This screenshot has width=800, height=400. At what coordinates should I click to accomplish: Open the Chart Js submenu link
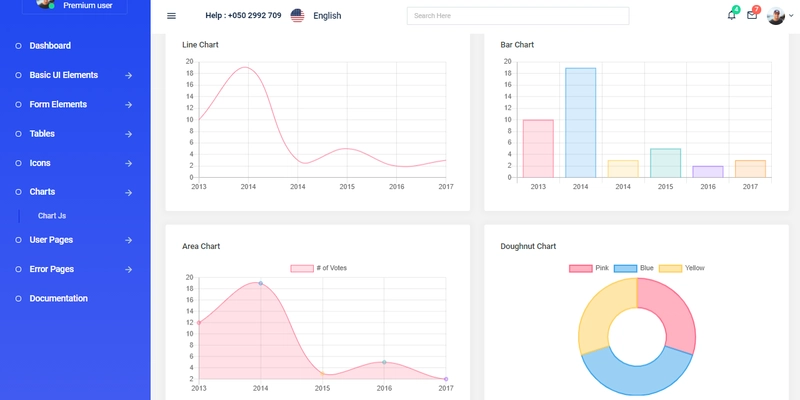[x=52, y=216]
